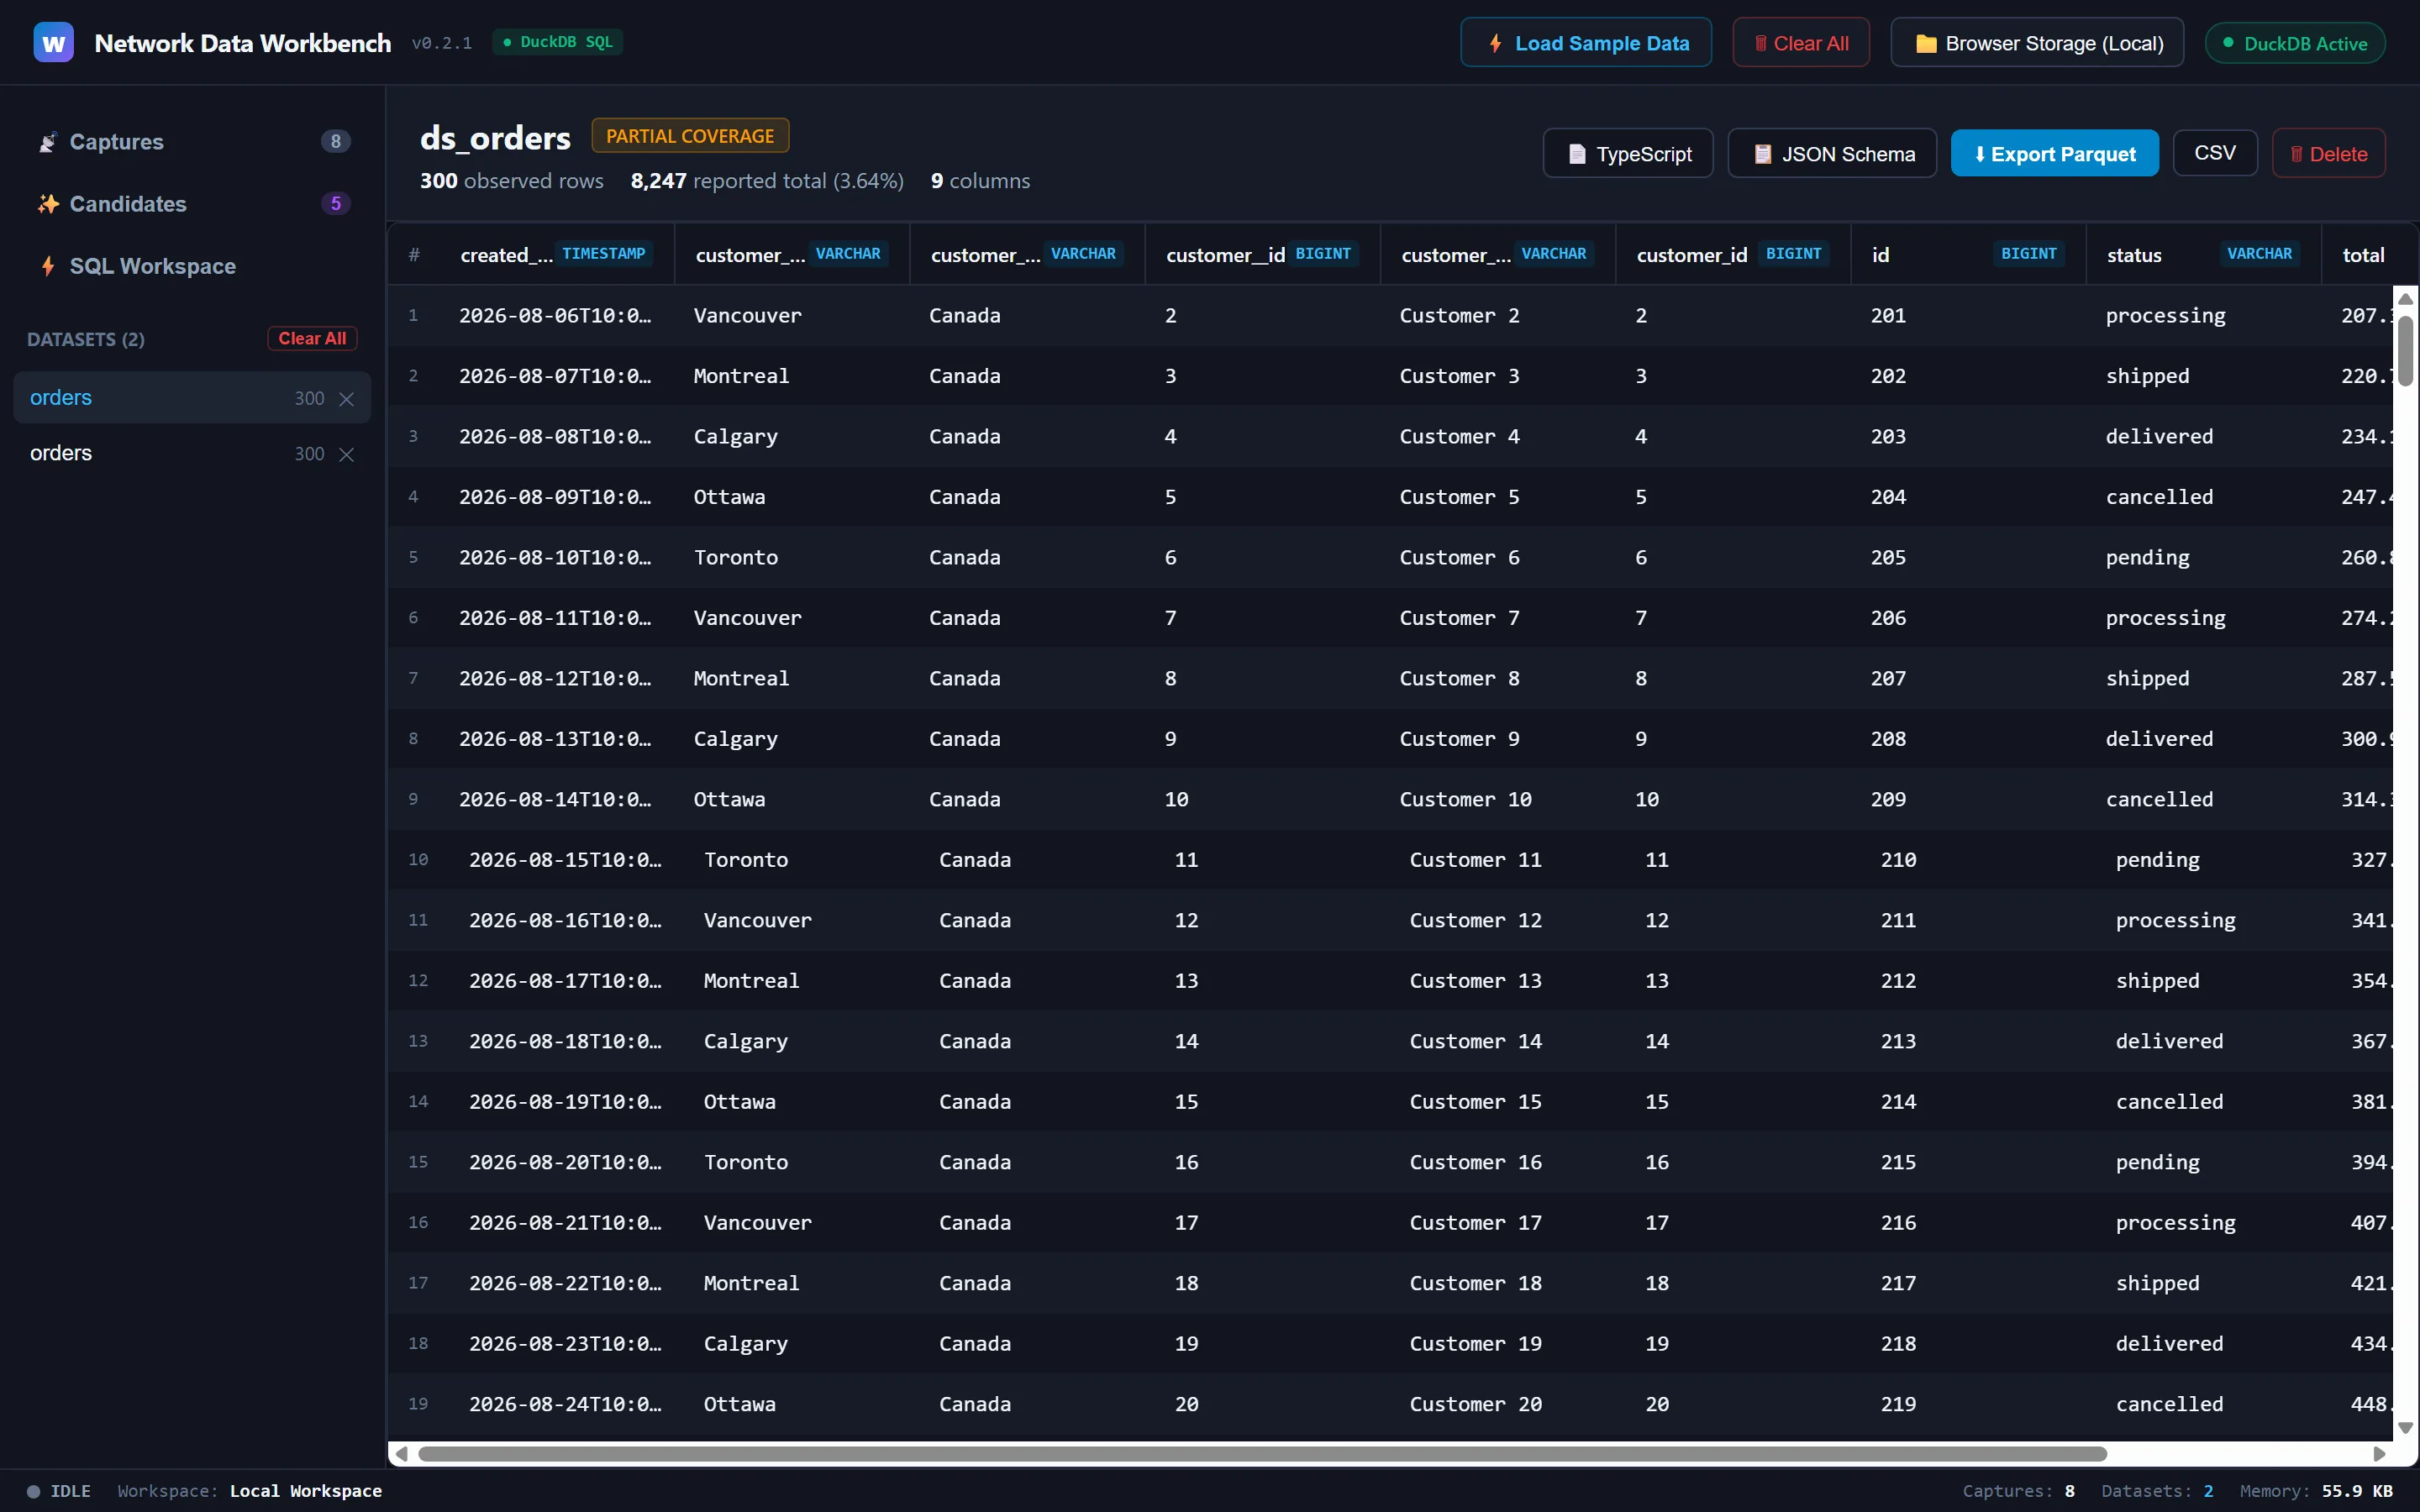Remove the second orders dataset
This screenshot has height=1512, width=2420.
tap(347, 454)
